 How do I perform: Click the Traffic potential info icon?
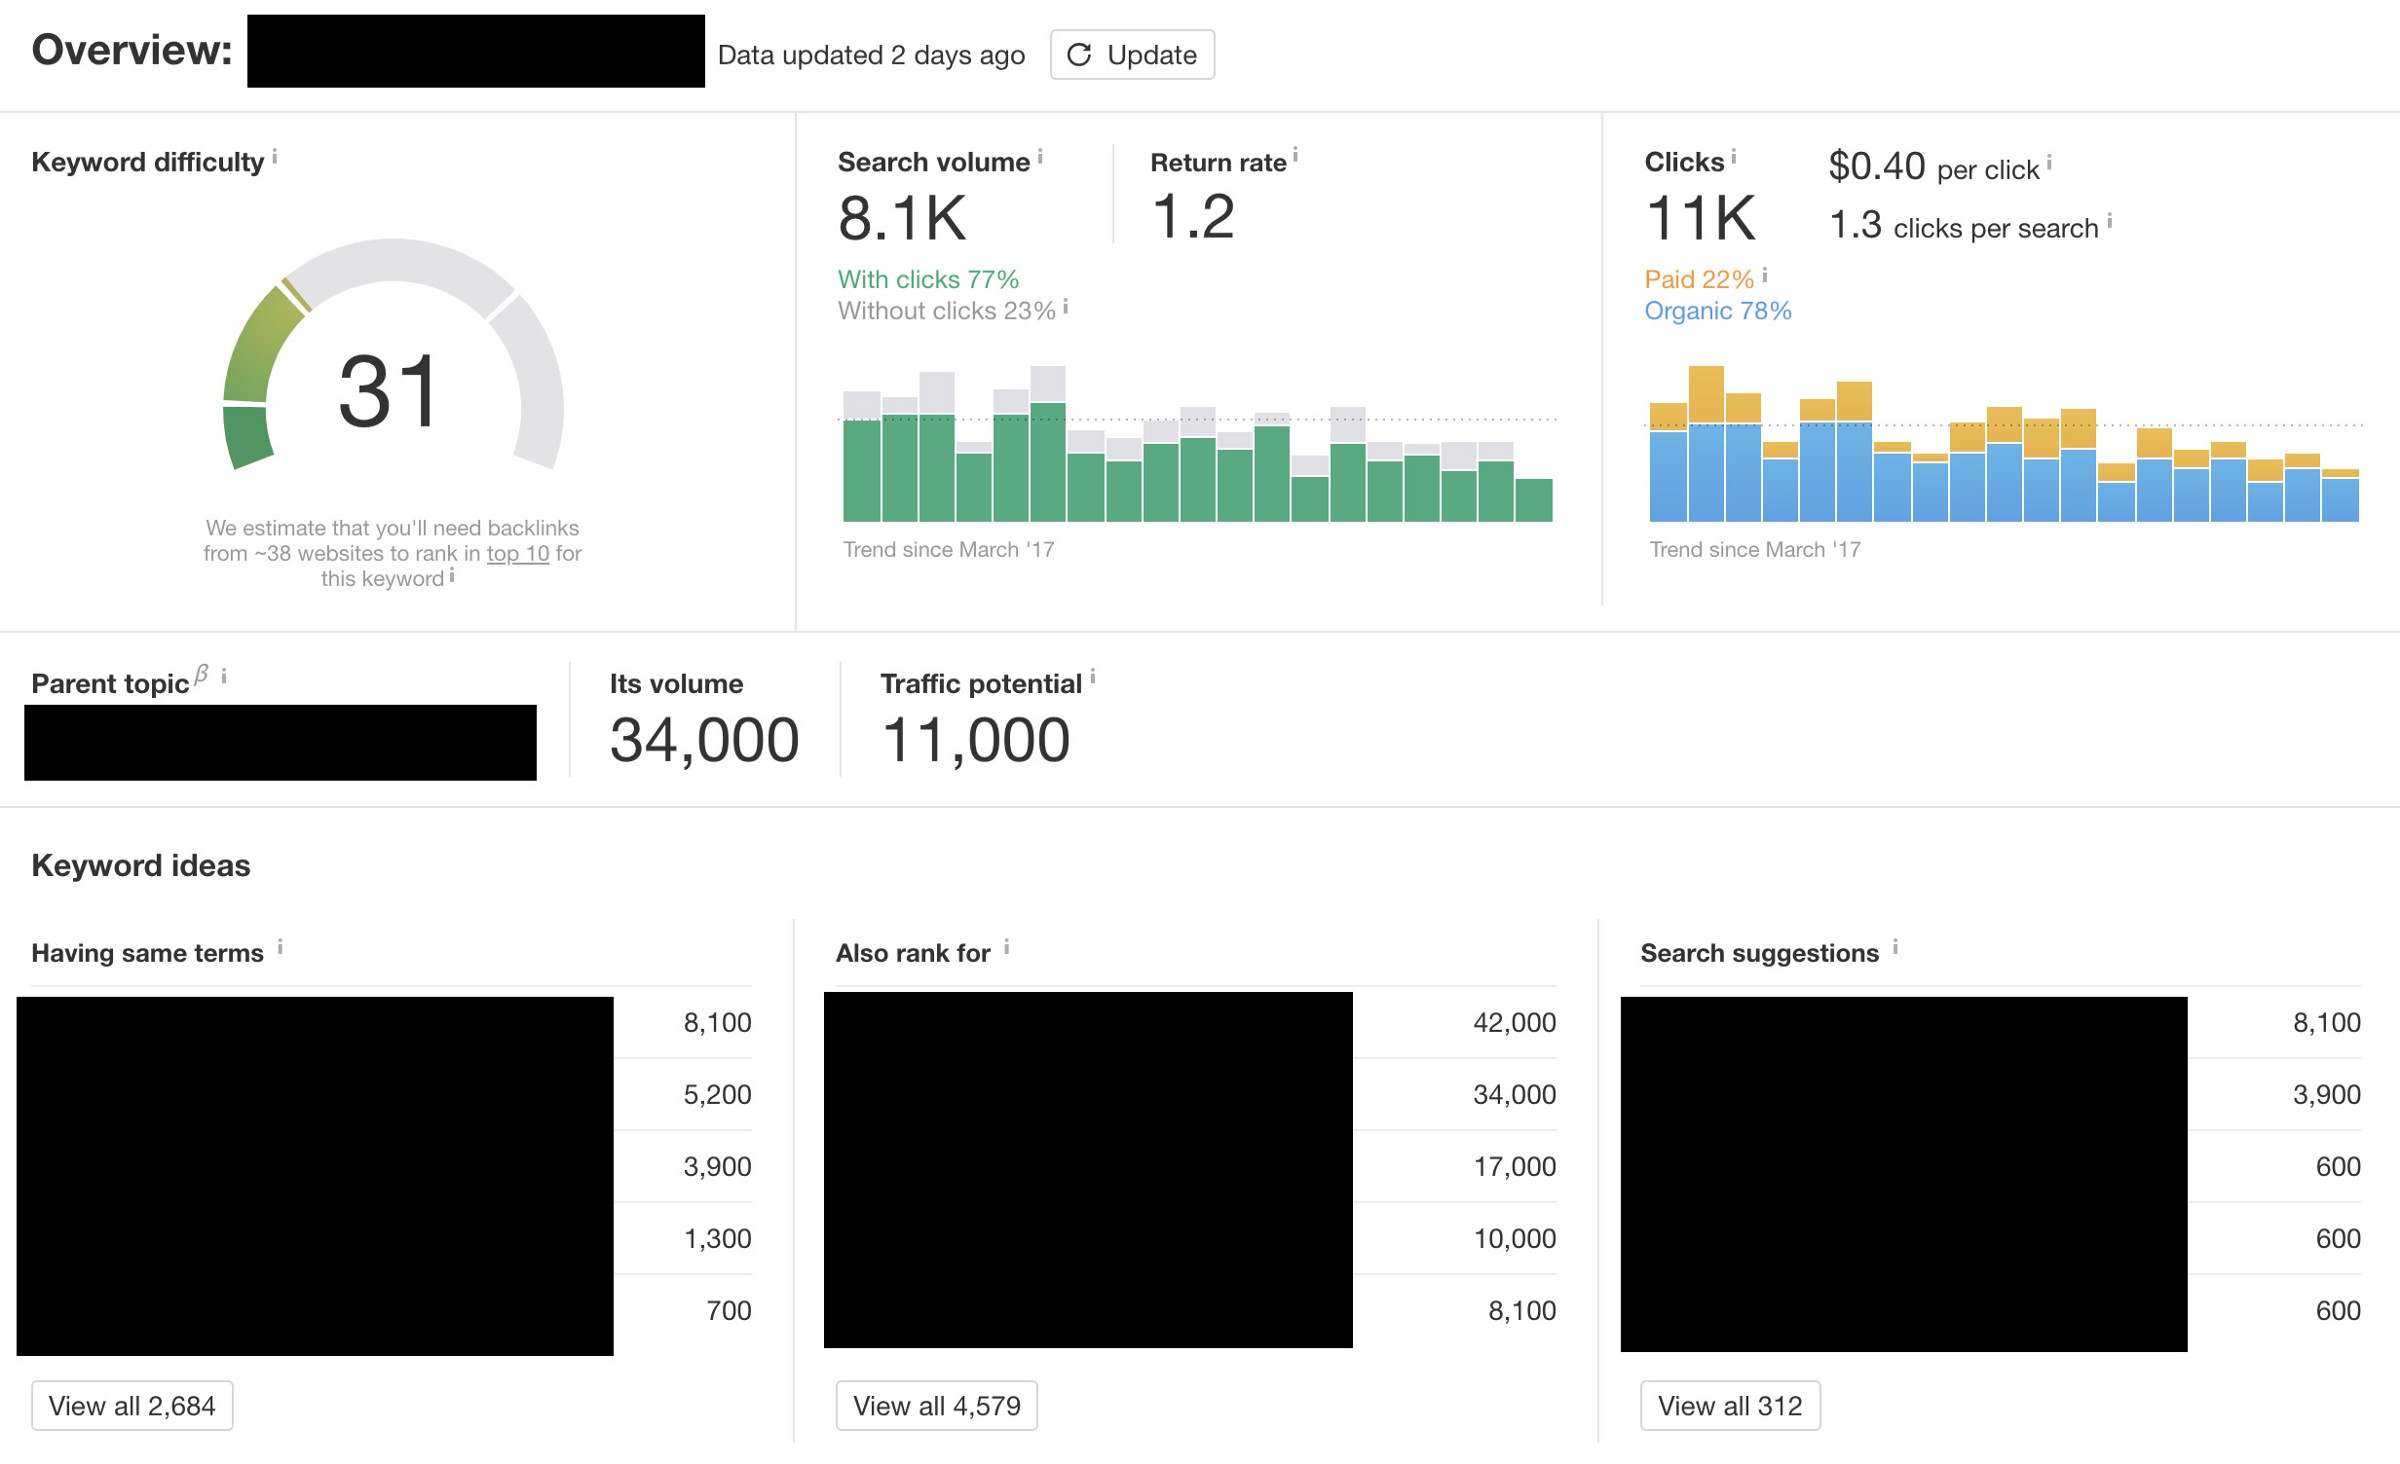(x=1093, y=677)
